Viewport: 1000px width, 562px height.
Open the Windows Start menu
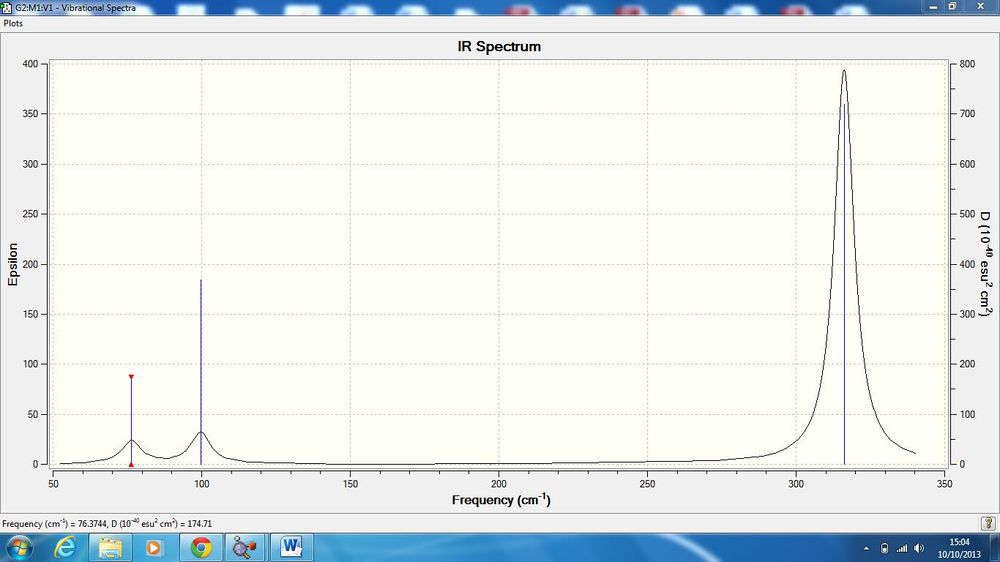coord(19,548)
